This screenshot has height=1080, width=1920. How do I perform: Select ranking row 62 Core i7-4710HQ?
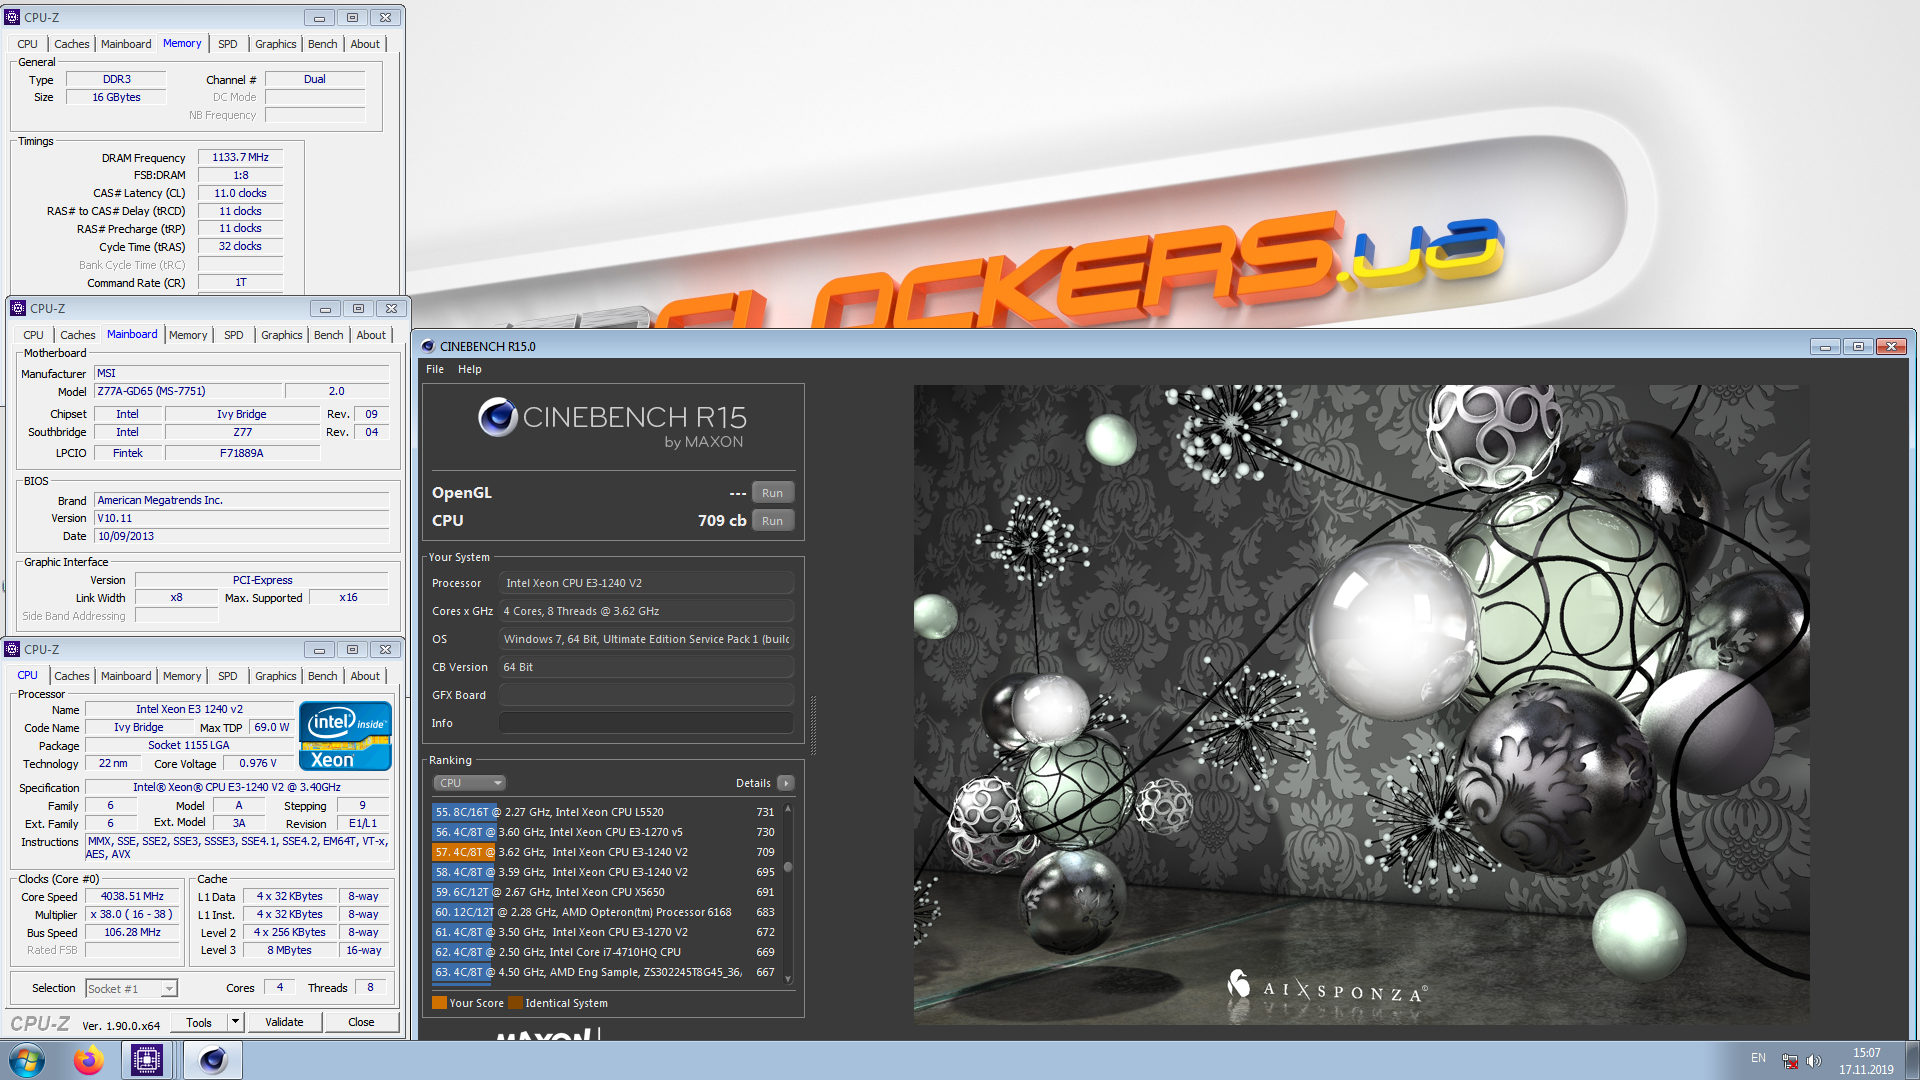(605, 952)
